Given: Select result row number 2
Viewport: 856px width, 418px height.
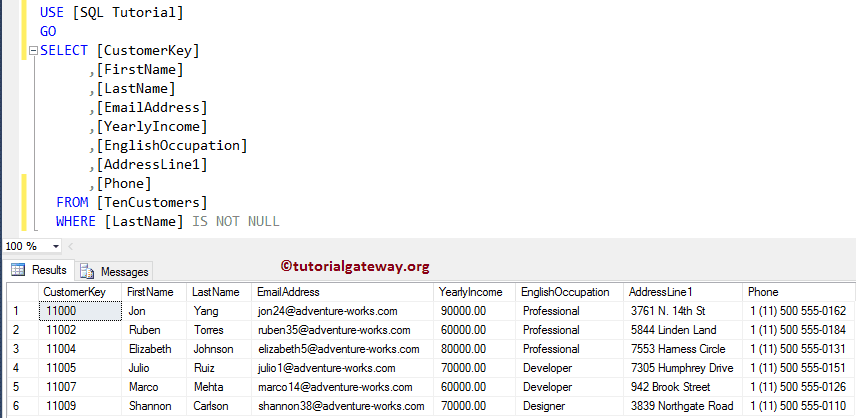Looking at the screenshot, I should point(22,330).
